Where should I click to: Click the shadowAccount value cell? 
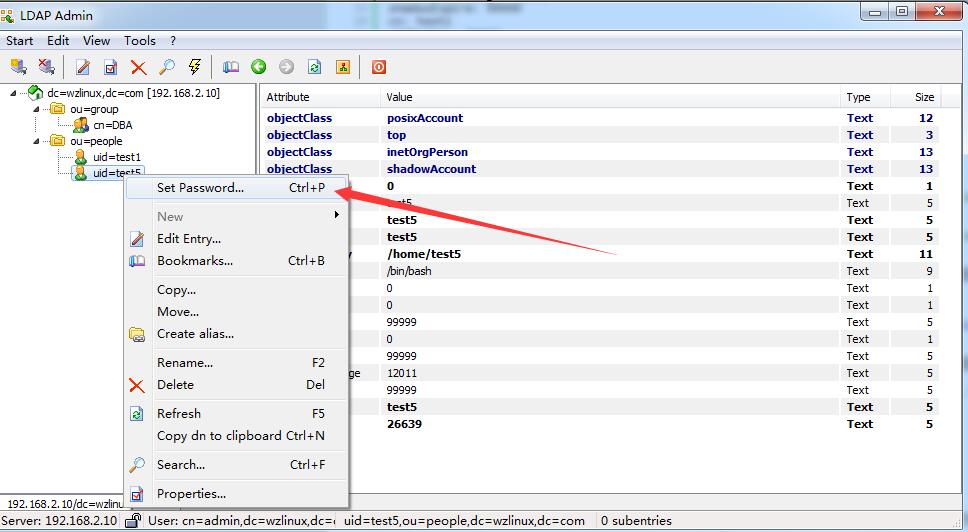click(432, 169)
